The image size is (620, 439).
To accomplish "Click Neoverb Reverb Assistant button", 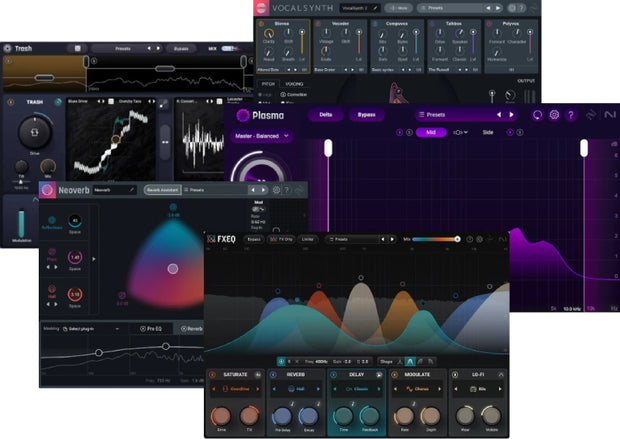I will tap(162, 190).
